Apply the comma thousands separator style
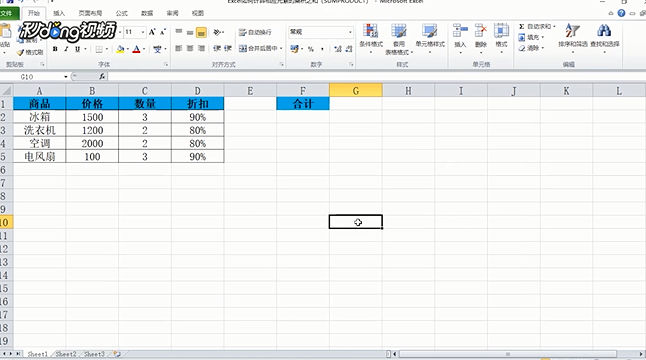 pyautogui.click(x=322, y=49)
